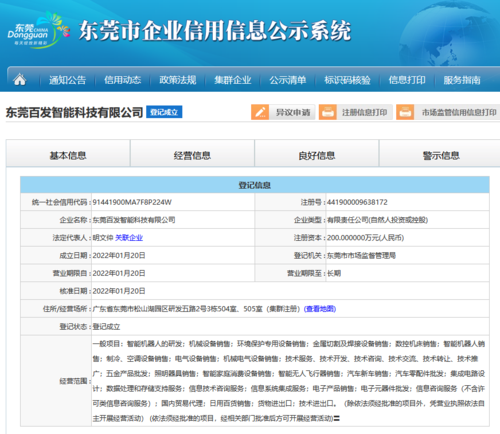The height and width of the screenshot is (434, 500).
Task: Click the 登记成立 status badge
Action: (164, 112)
